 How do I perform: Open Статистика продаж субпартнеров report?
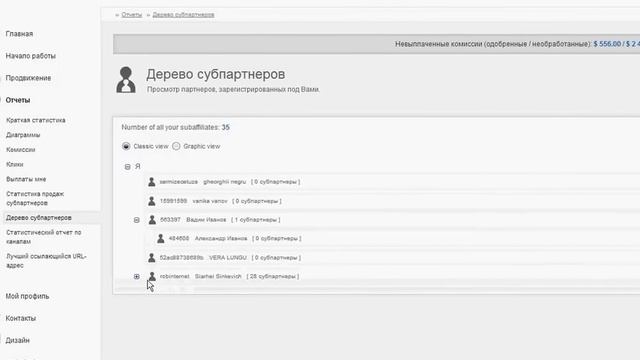pyautogui.click(x=35, y=198)
